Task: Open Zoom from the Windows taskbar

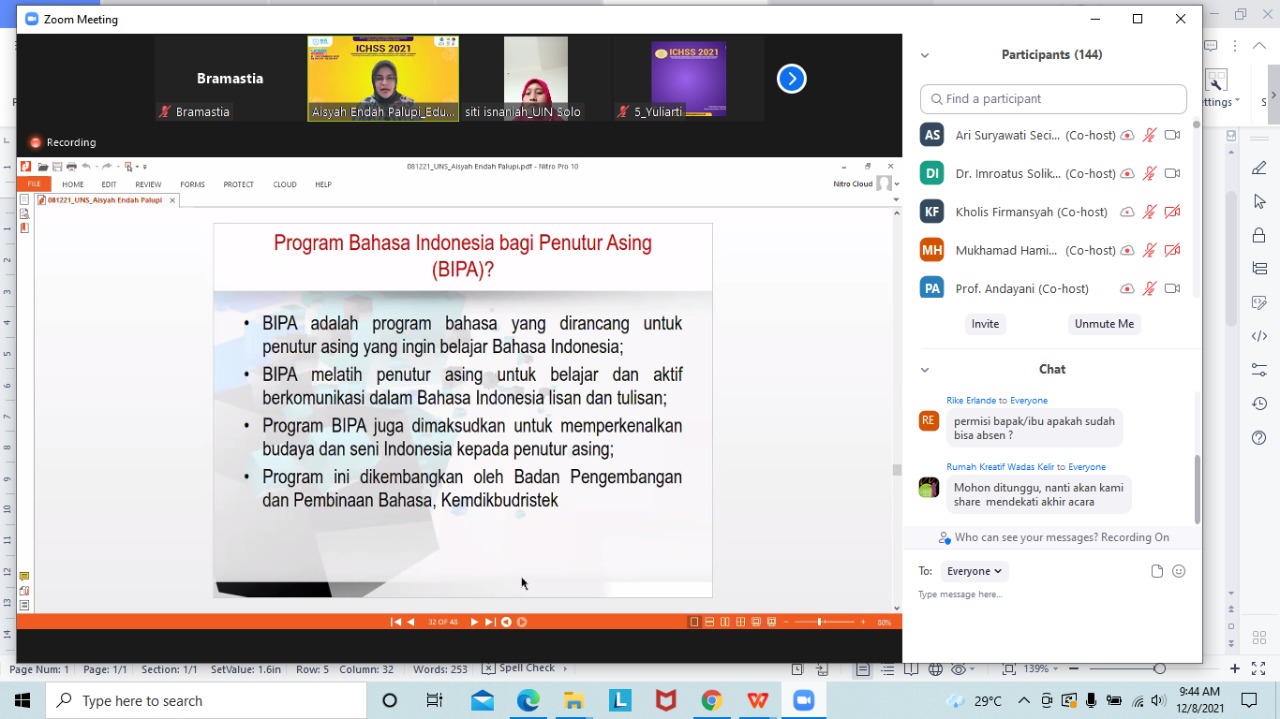Action: tap(803, 701)
